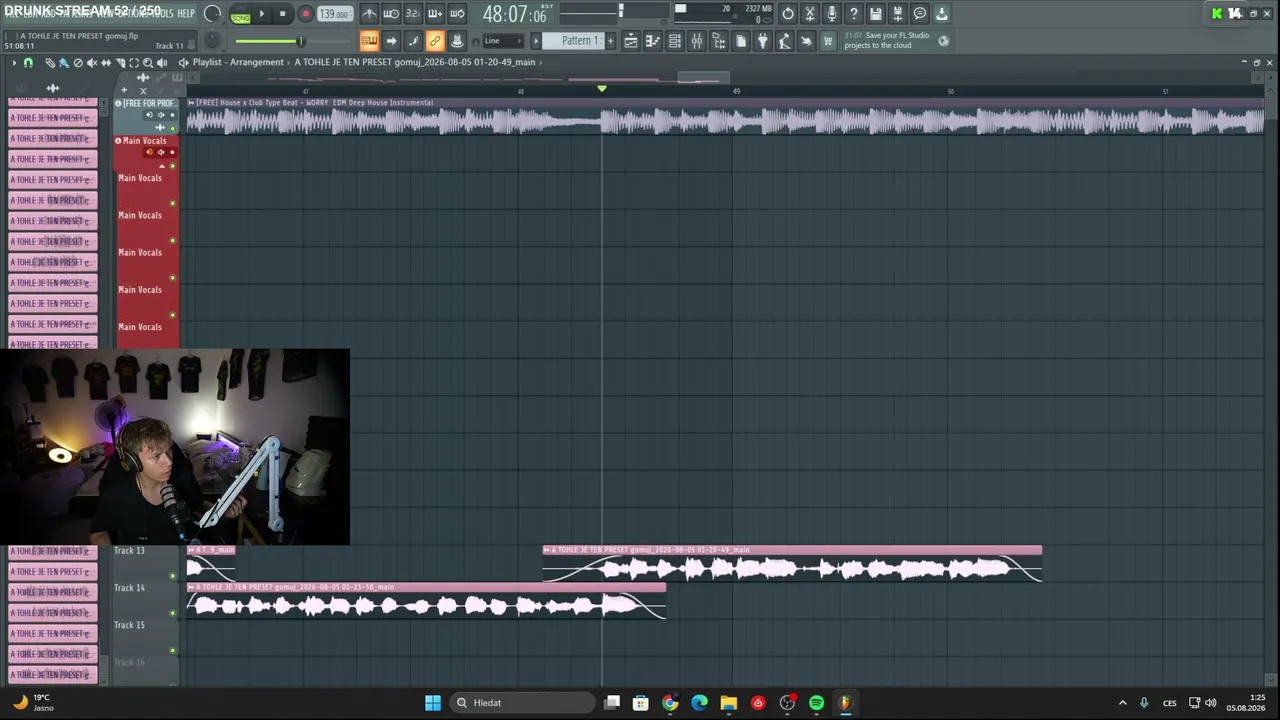Toggle the playlist magnet snap icon
Viewport: 1280px width, 720px height.
click(28, 63)
